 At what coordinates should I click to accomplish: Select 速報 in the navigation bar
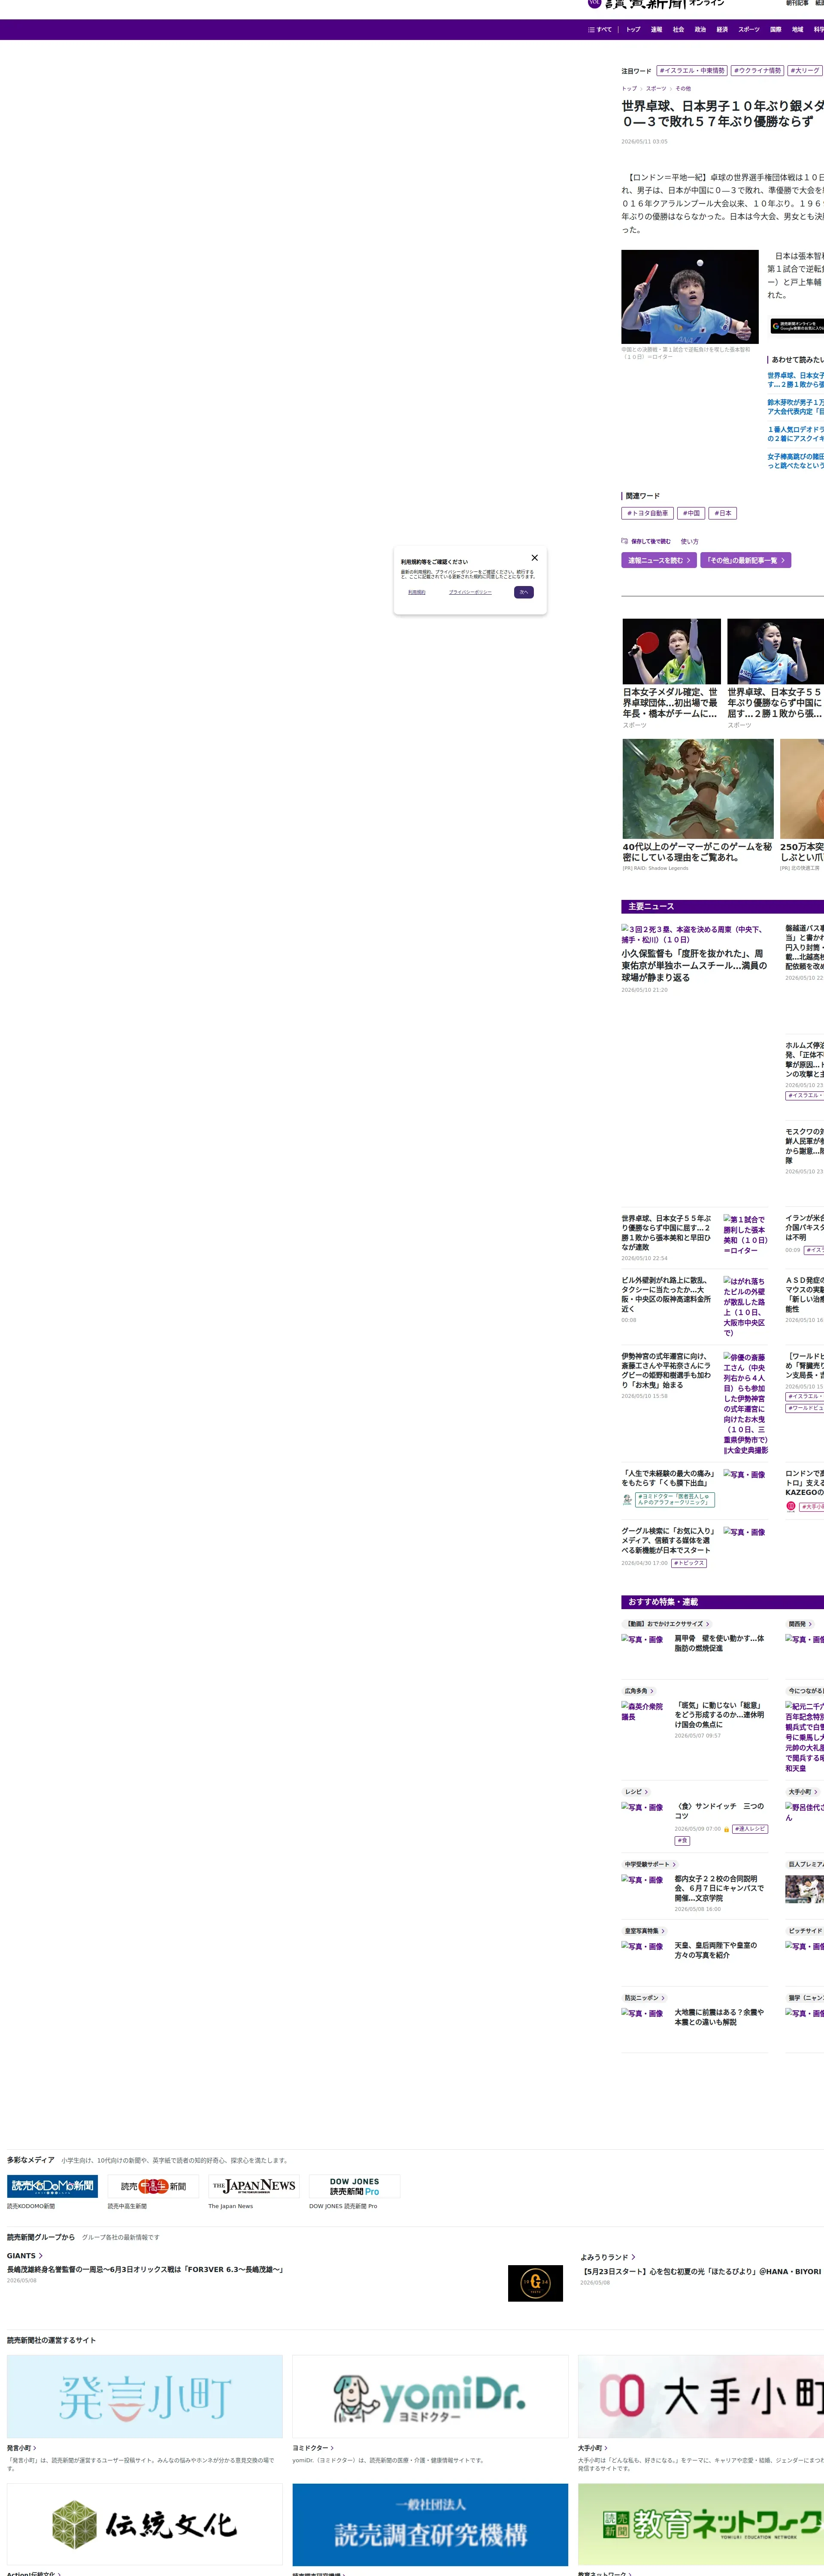click(x=656, y=30)
